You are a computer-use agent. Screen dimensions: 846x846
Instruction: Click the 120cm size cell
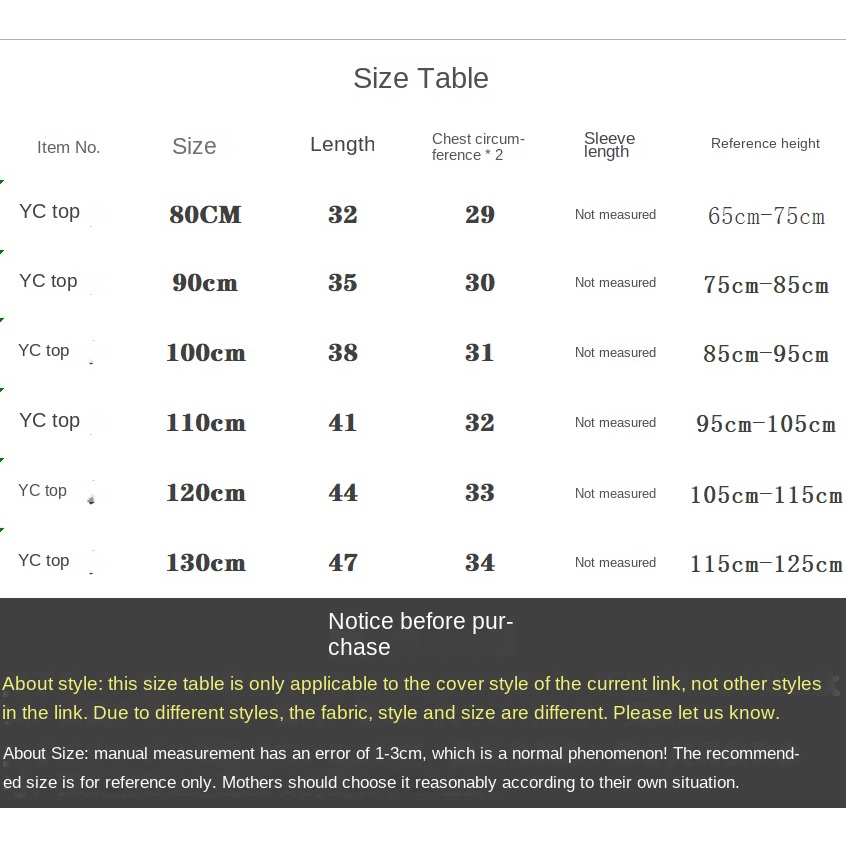point(206,493)
